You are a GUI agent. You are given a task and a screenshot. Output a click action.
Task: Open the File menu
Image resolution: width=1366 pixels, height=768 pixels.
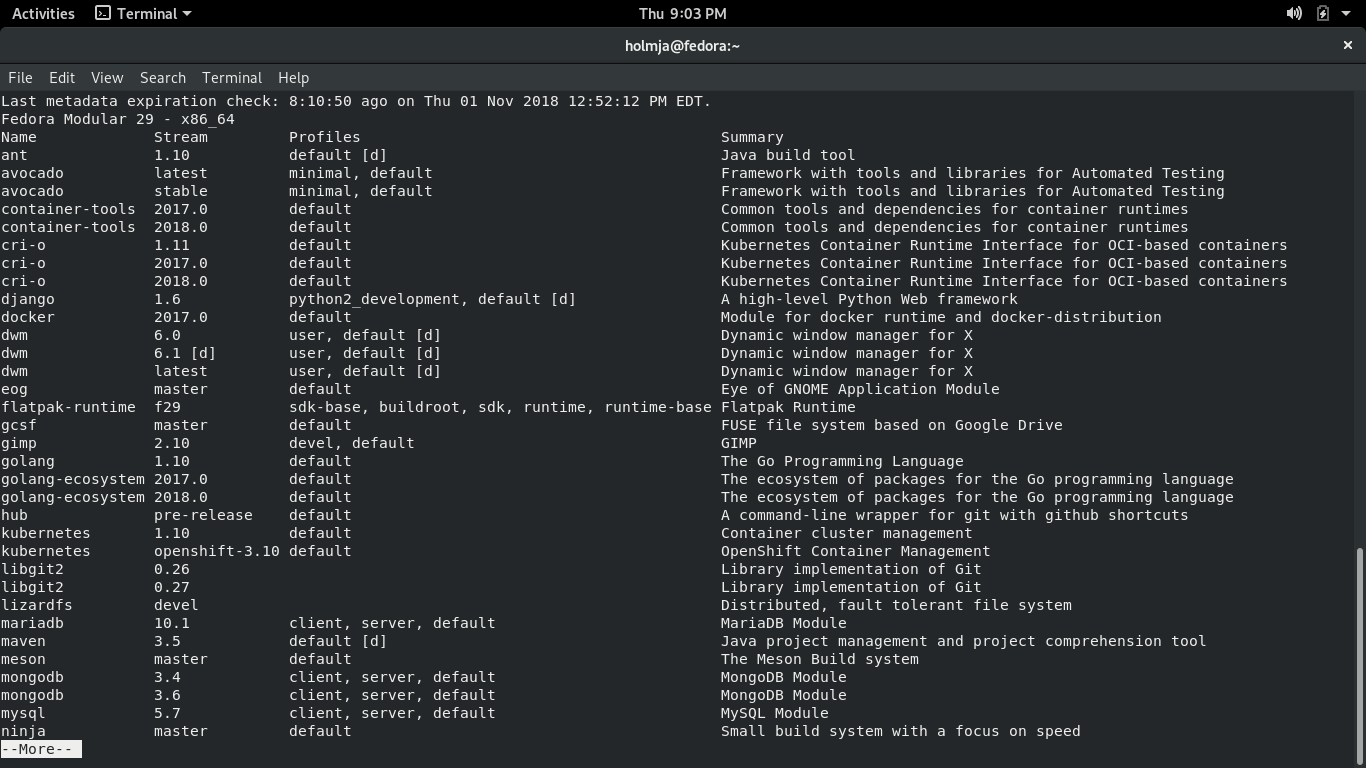(20, 77)
